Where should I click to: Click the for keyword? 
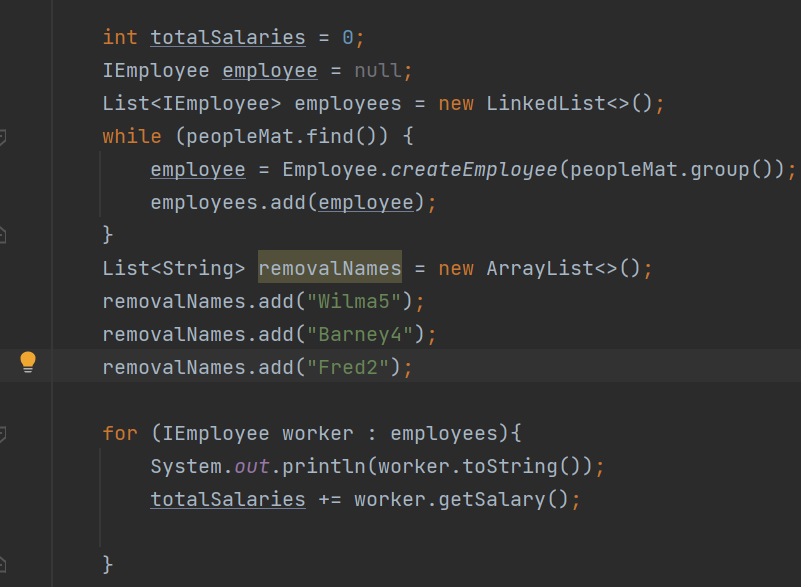(120, 433)
